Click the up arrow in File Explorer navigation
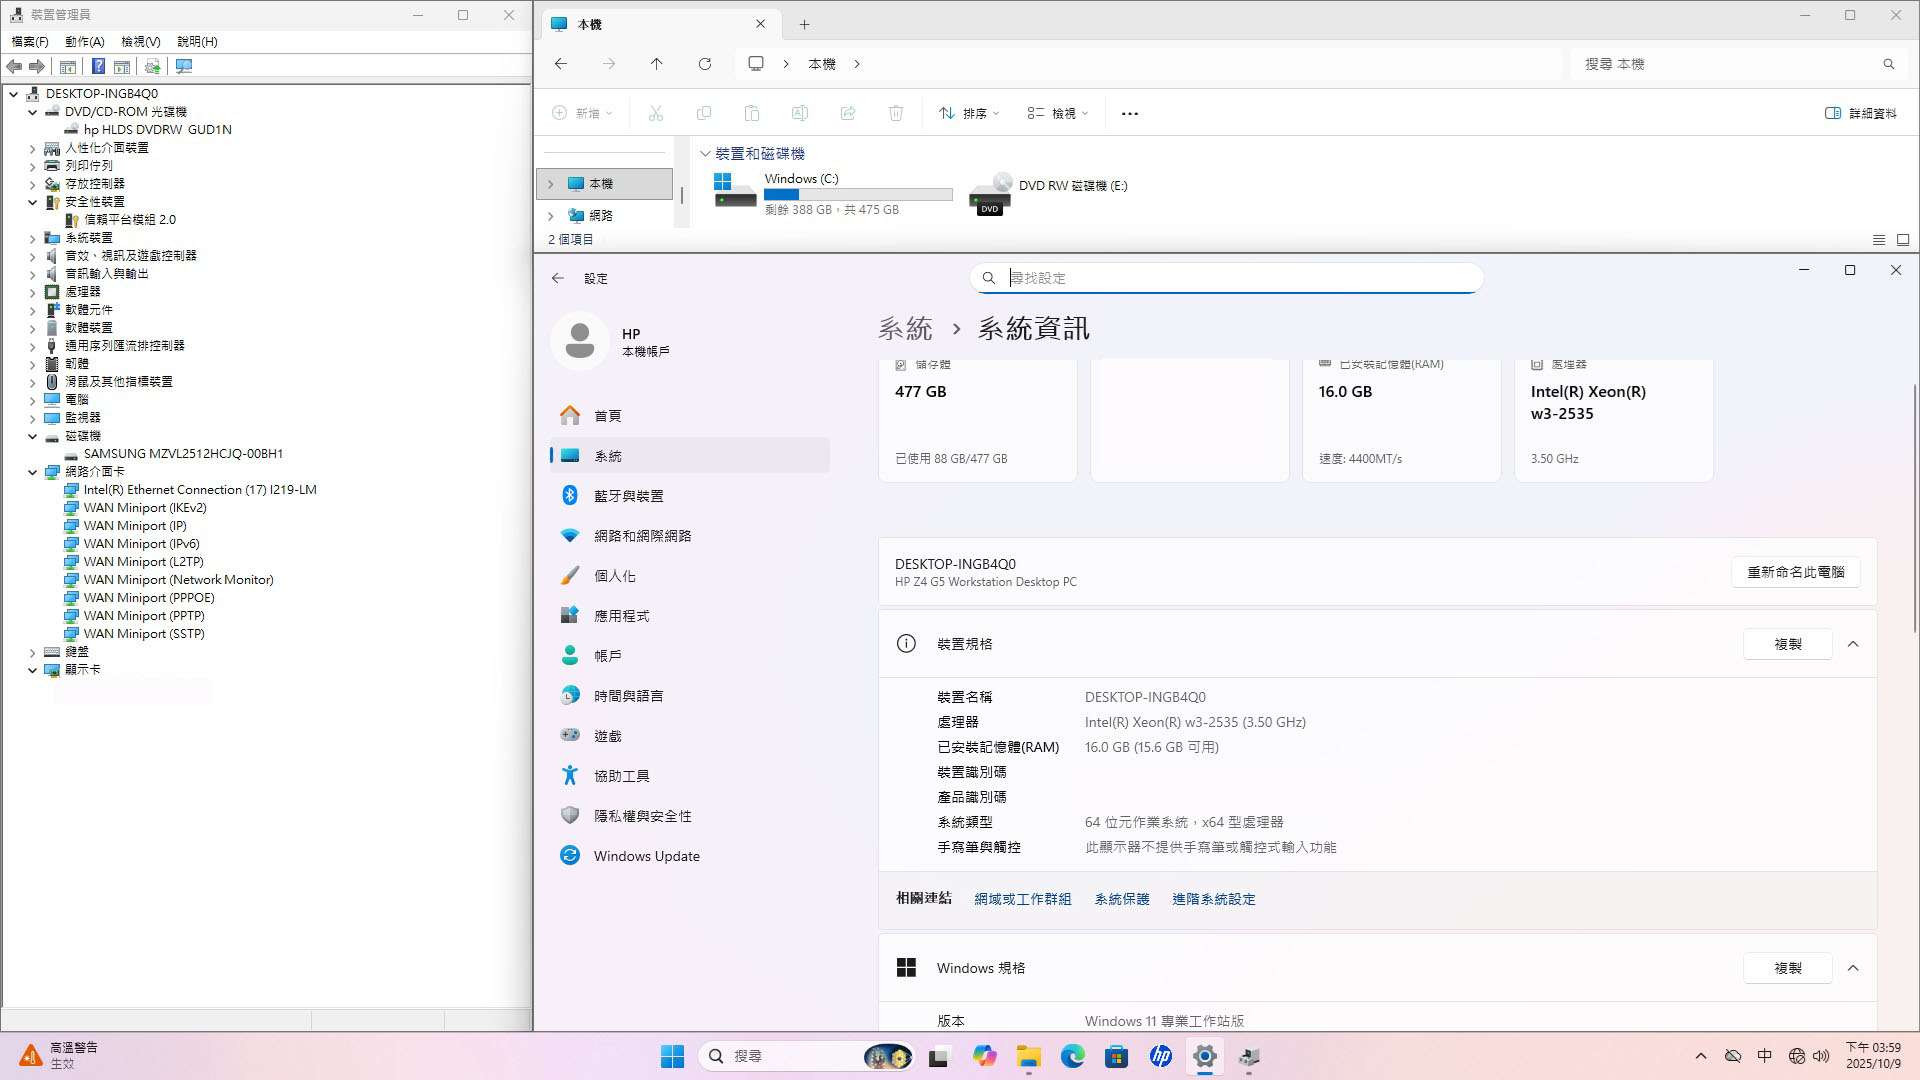 [x=657, y=64]
